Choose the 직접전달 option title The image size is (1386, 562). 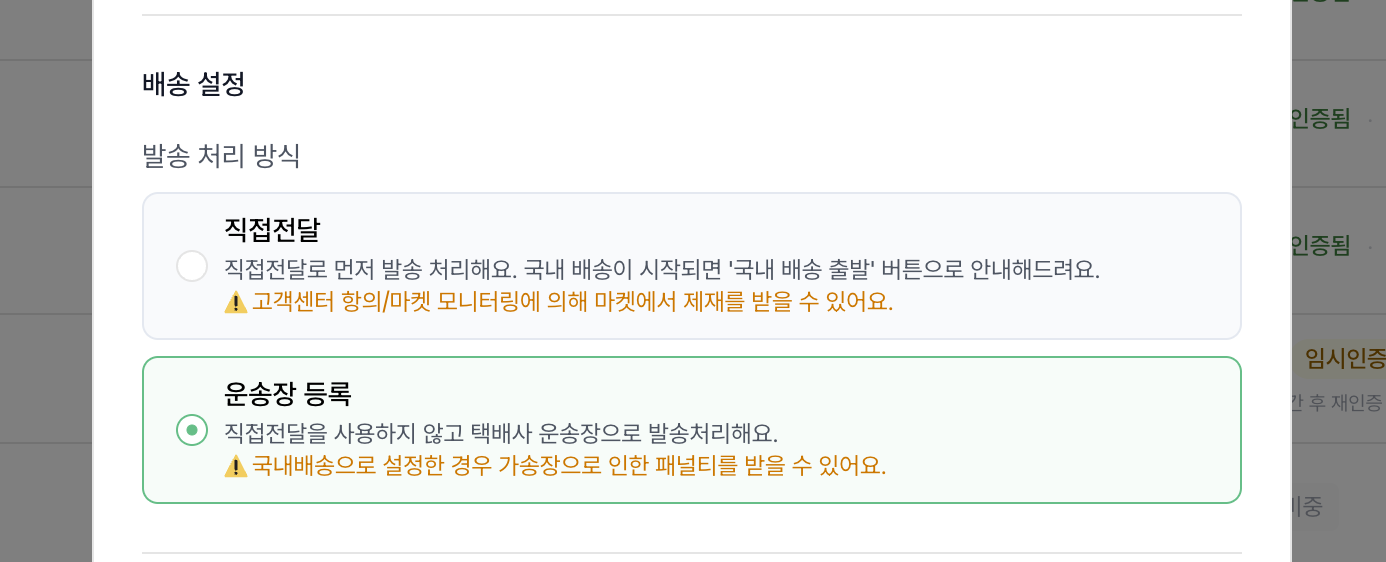tap(272, 230)
